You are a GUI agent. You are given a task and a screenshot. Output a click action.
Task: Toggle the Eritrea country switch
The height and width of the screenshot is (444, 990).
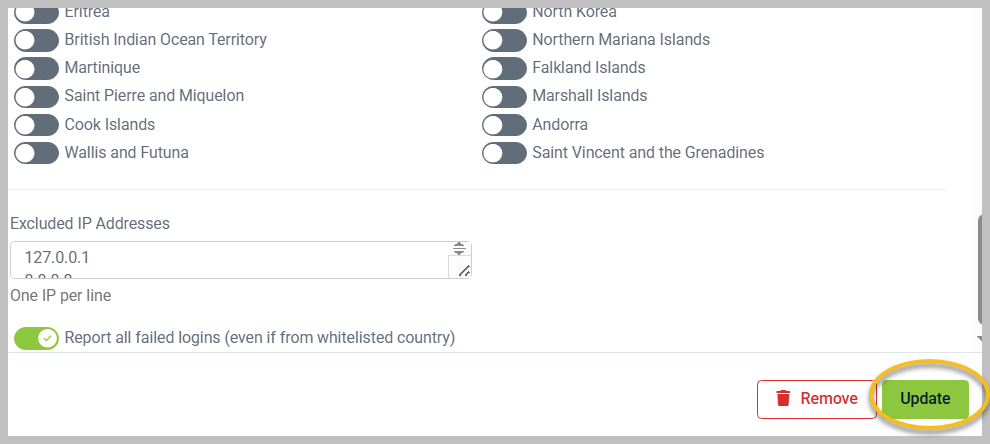[x=36, y=13]
